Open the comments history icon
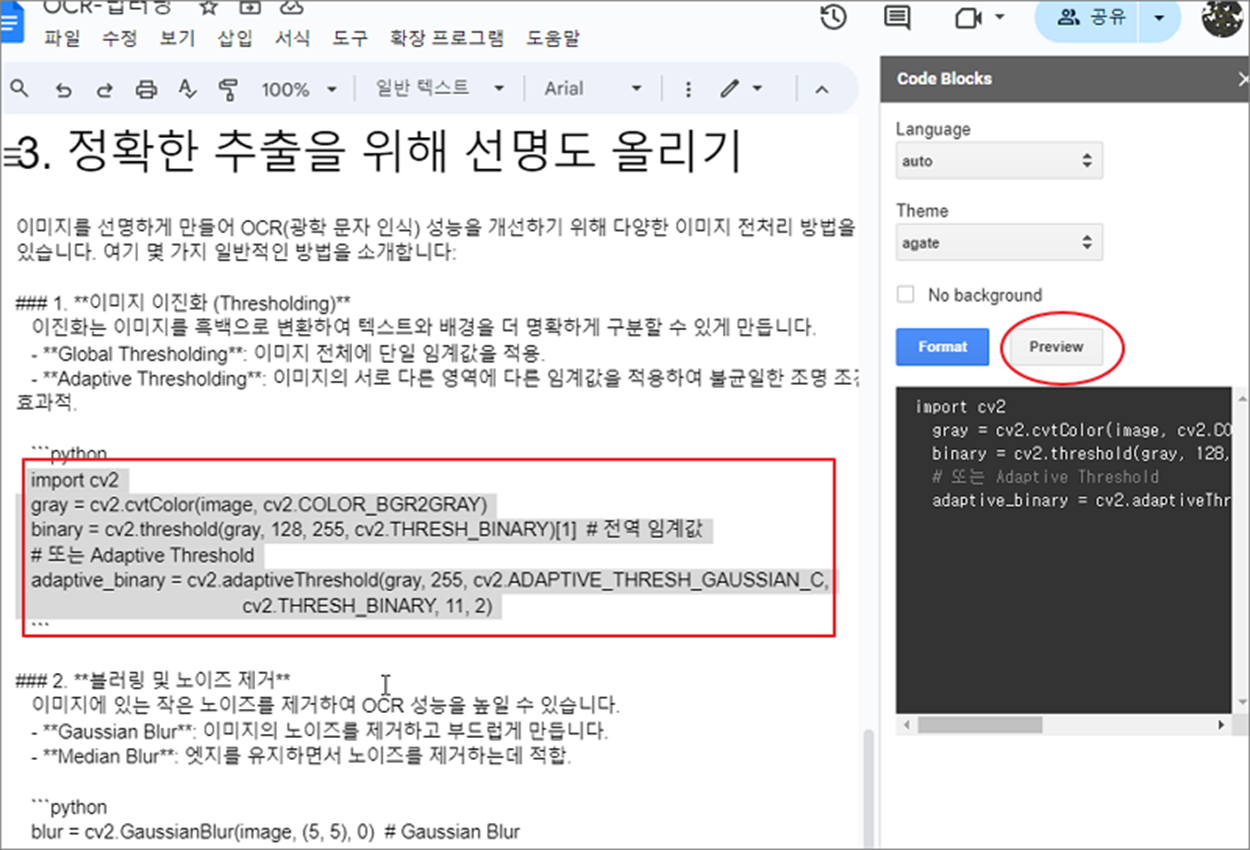The image size is (1250, 850). 898,17
